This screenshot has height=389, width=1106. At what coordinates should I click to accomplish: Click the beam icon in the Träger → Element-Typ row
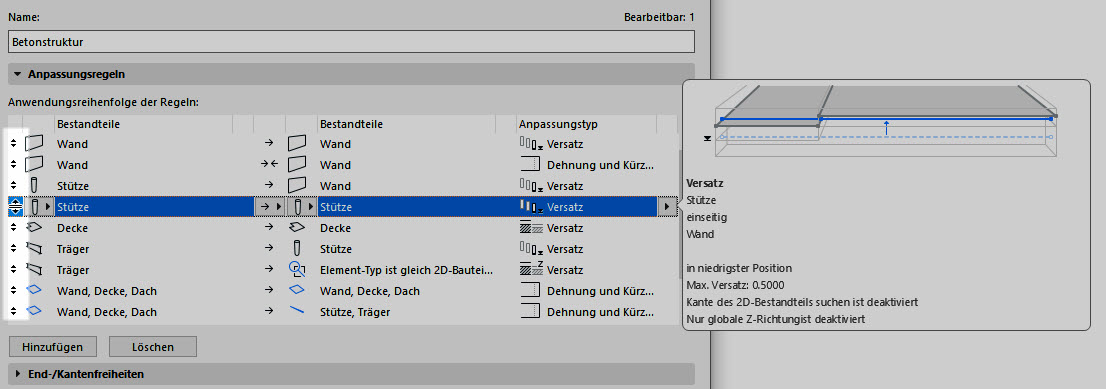[x=34, y=270]
